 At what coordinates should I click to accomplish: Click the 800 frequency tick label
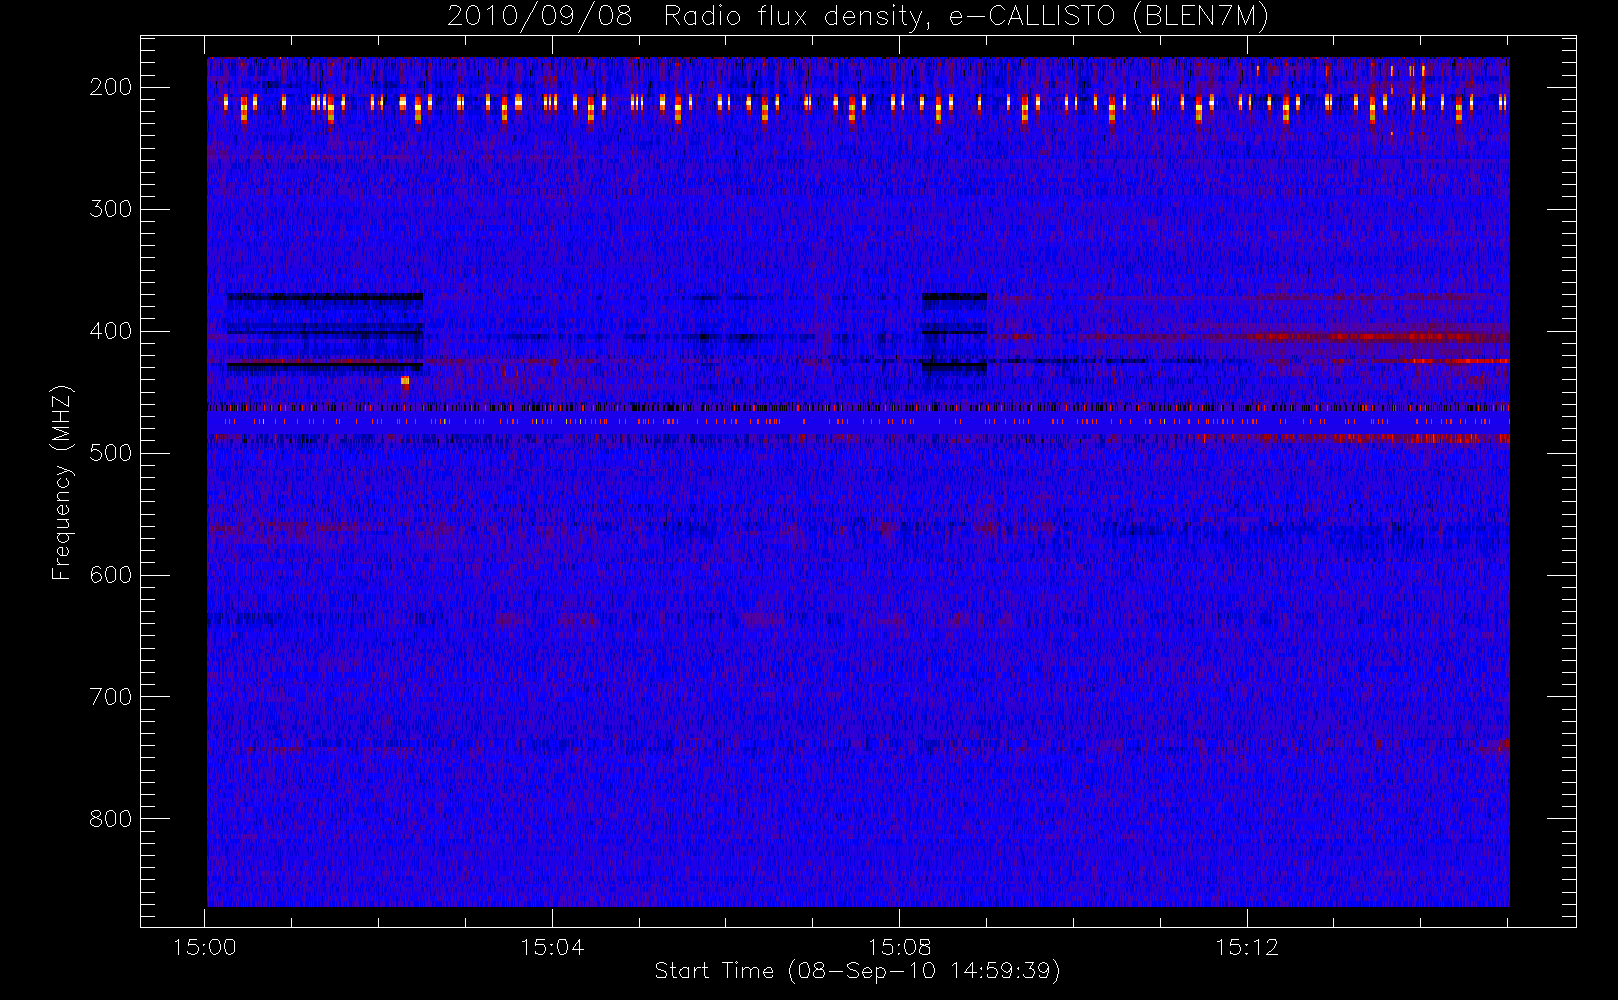(x=111, y=819)
